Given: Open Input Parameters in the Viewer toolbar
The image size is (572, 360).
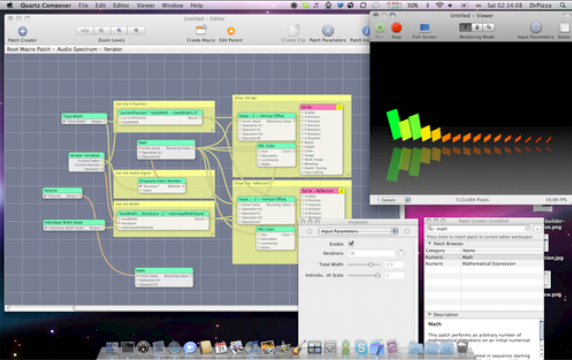Looking at the screenshot, I should pyautogui.click(x=536, y=28).
